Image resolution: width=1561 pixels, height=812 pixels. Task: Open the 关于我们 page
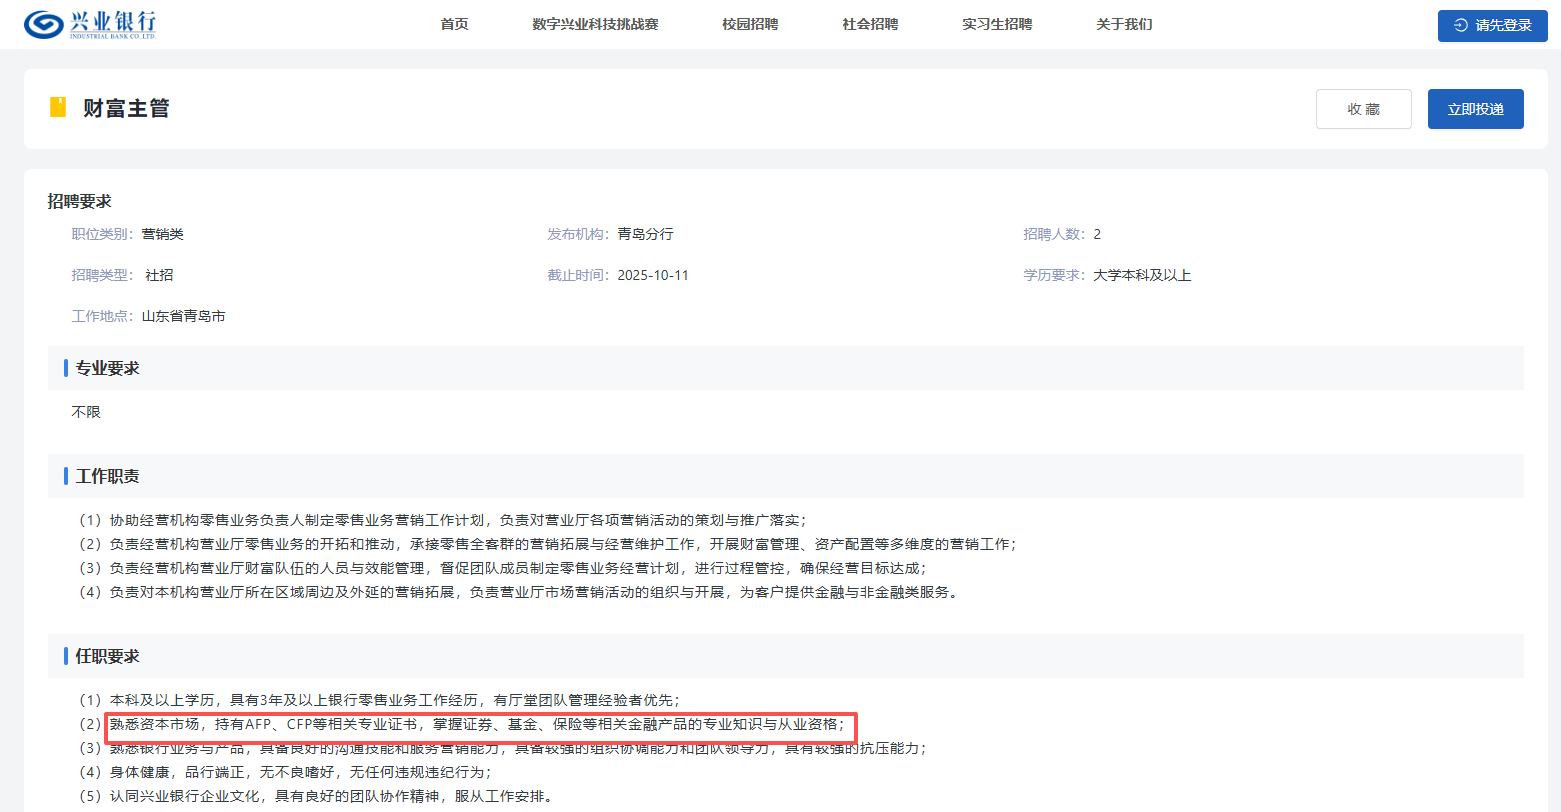point(1124,24)
